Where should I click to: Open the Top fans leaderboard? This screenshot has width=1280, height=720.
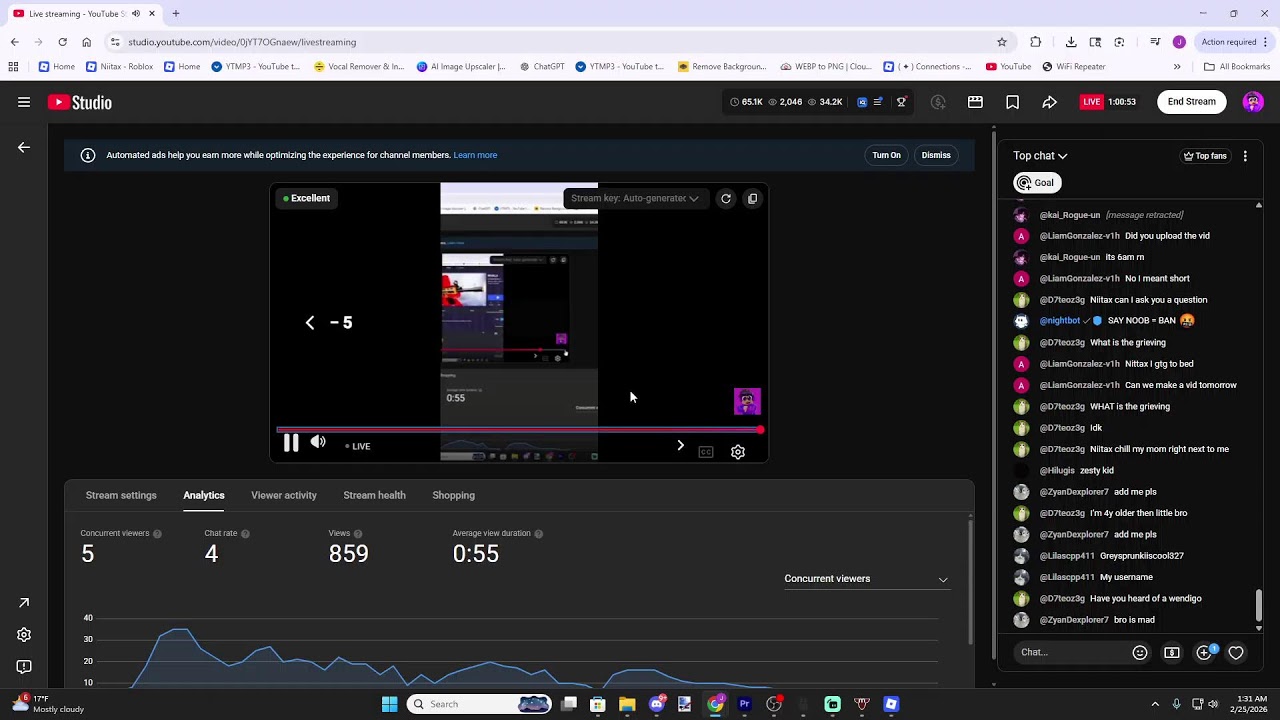(1204, 156)
